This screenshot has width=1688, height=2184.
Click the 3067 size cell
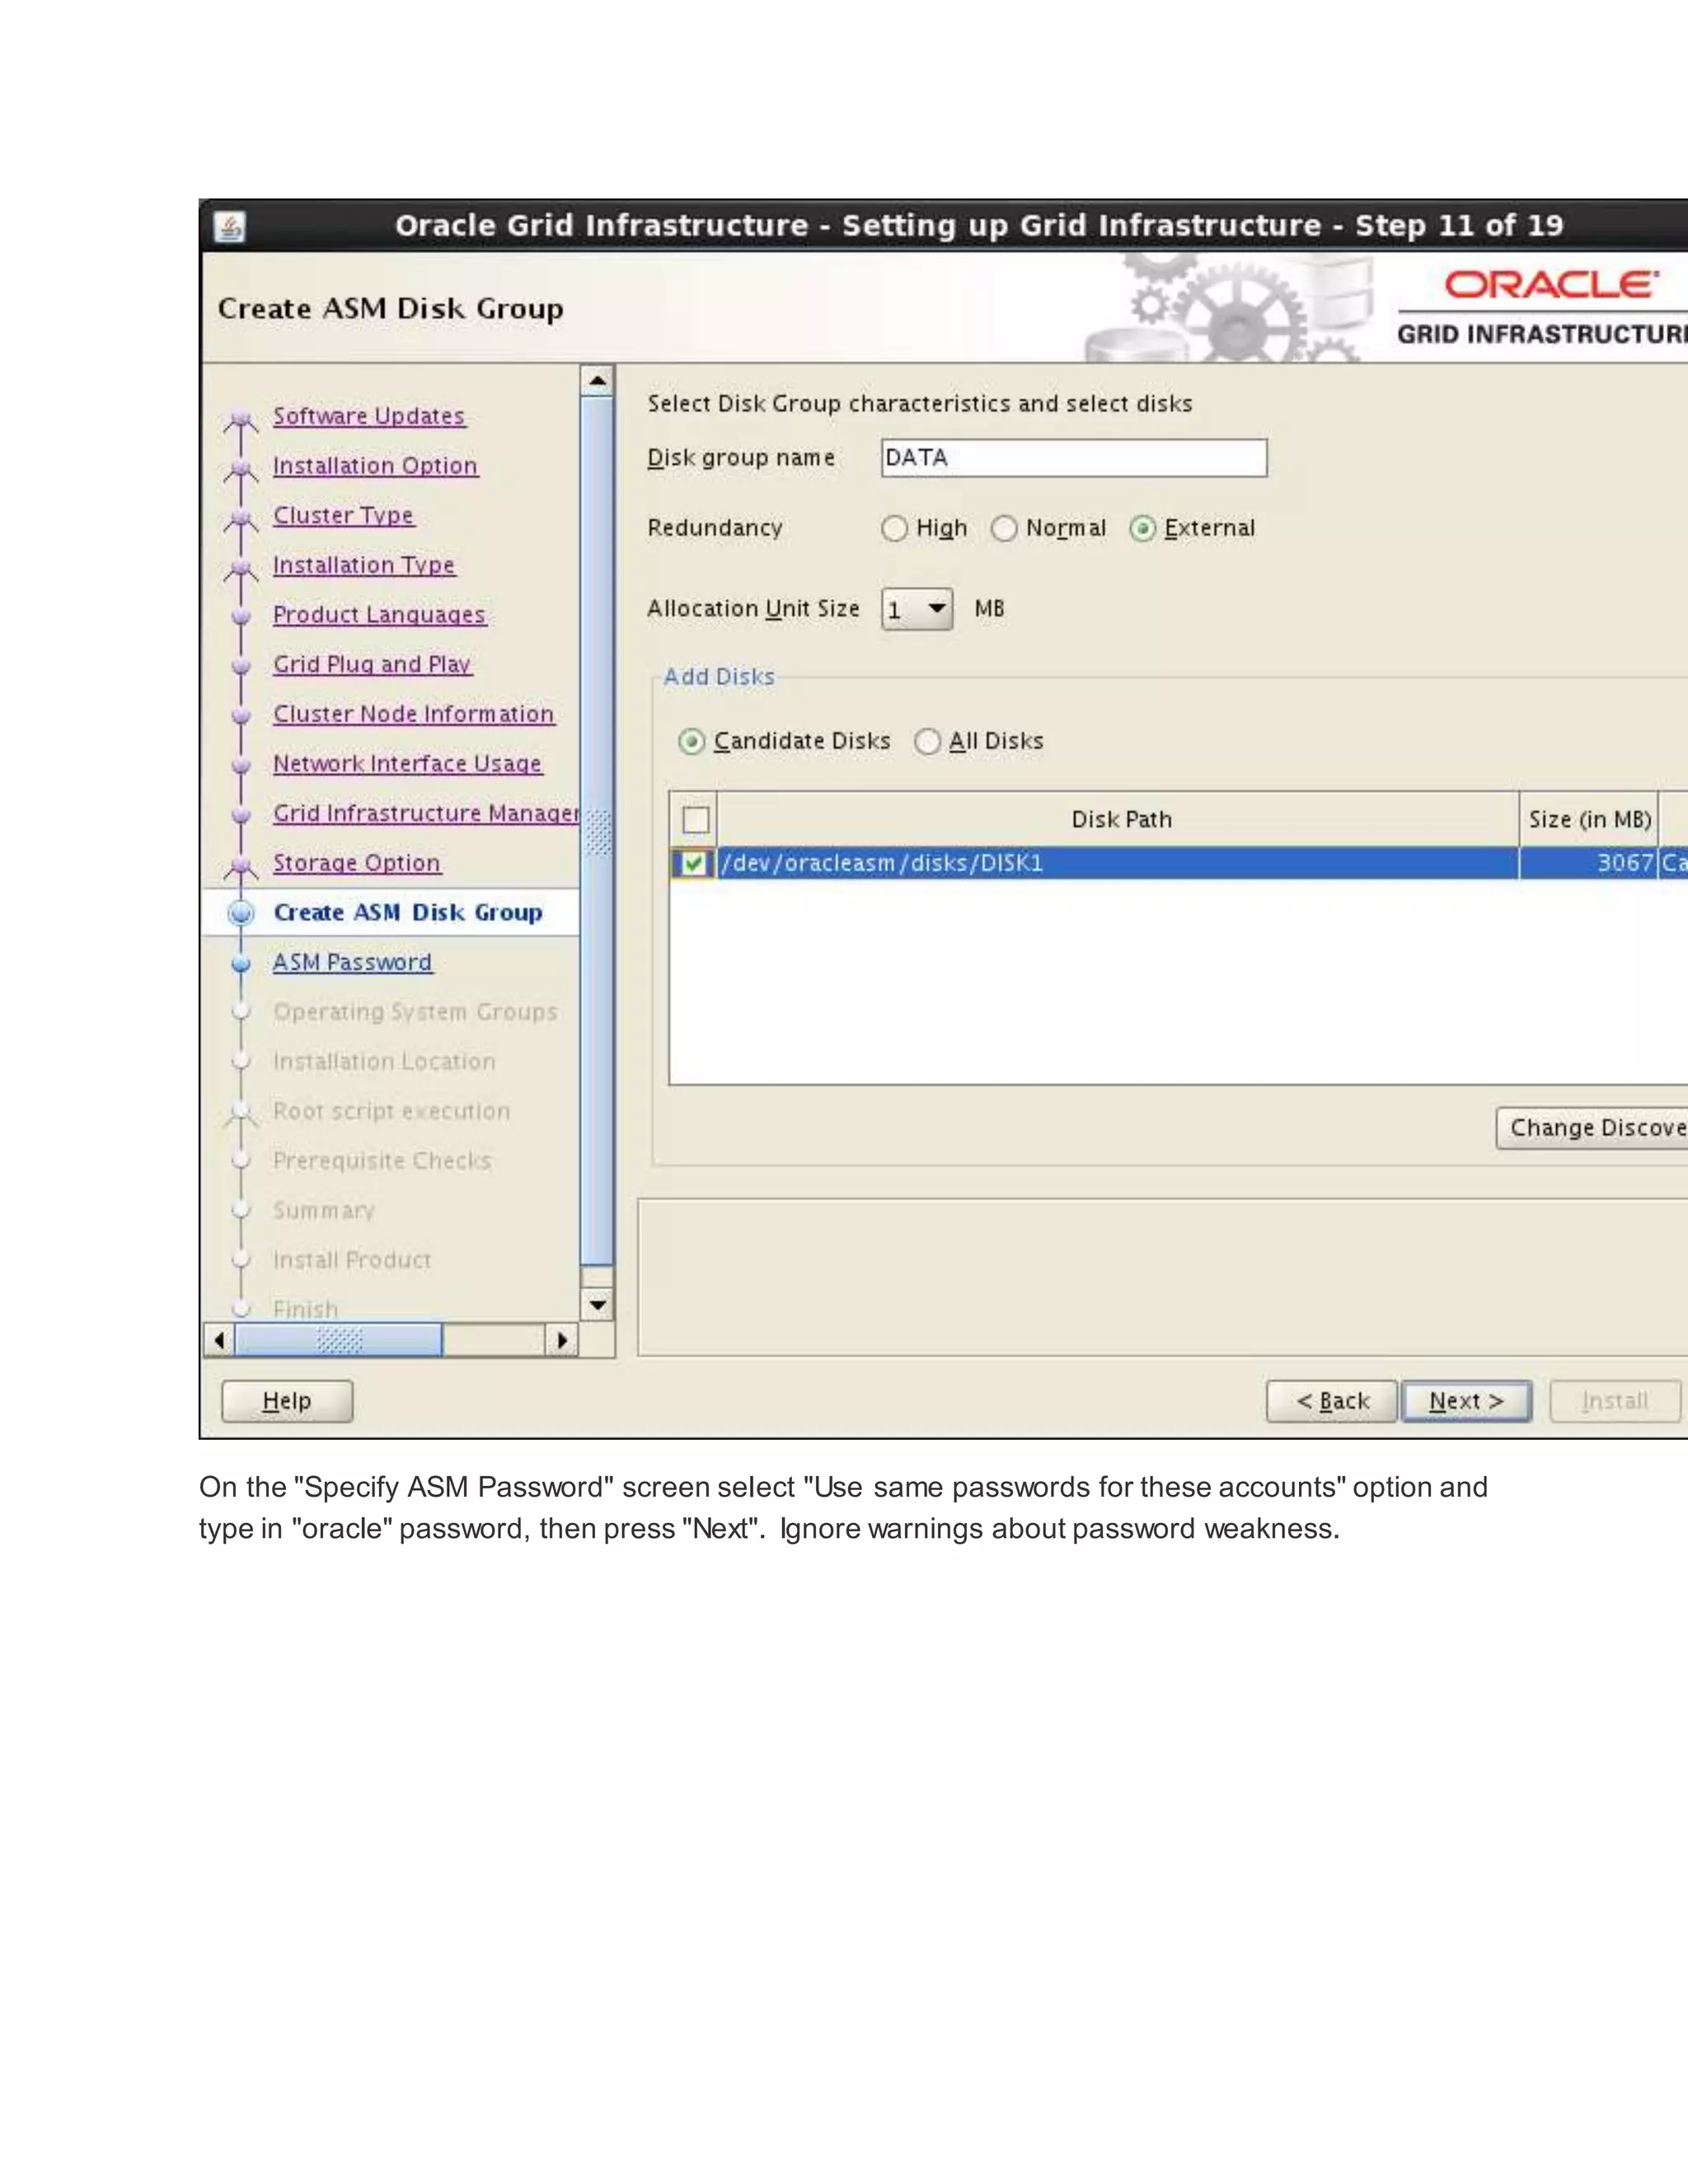click(1588, 863)
